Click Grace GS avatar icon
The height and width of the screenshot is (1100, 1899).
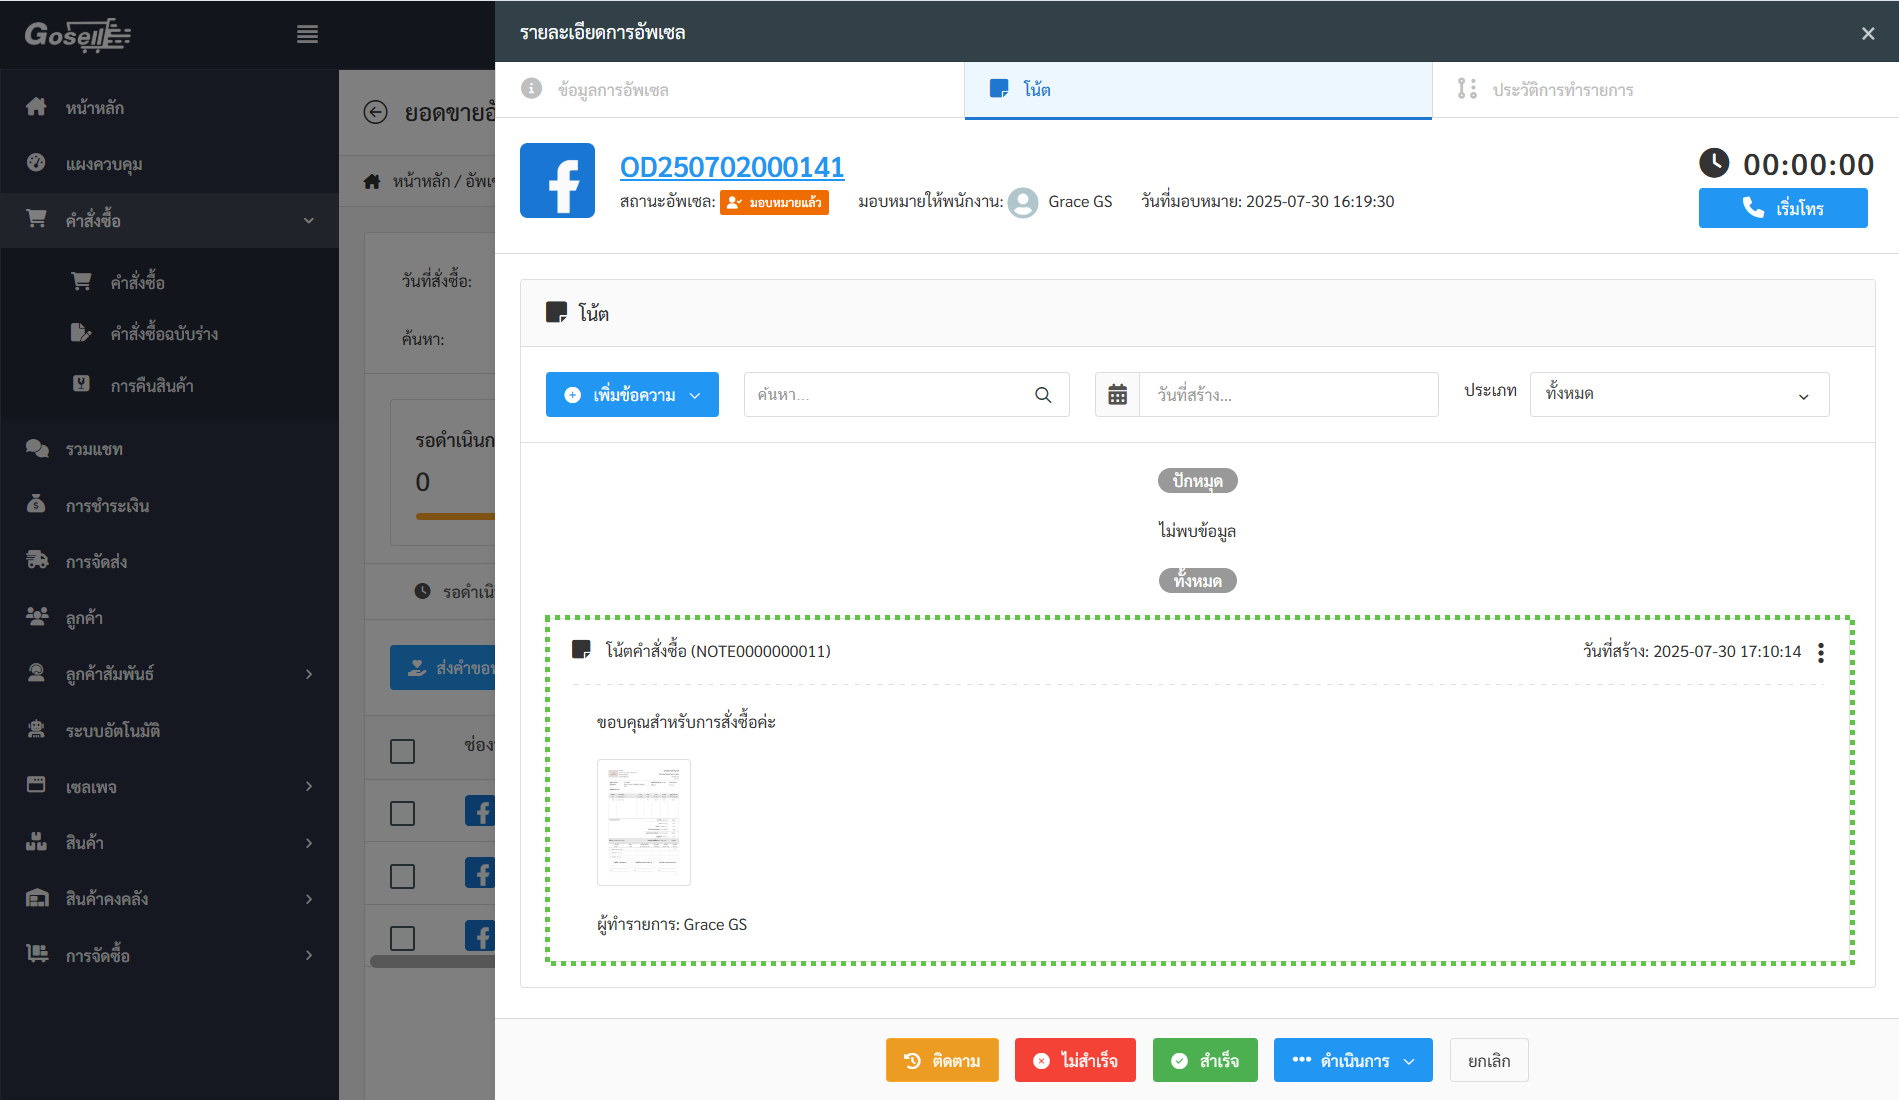coord(1023,203)
